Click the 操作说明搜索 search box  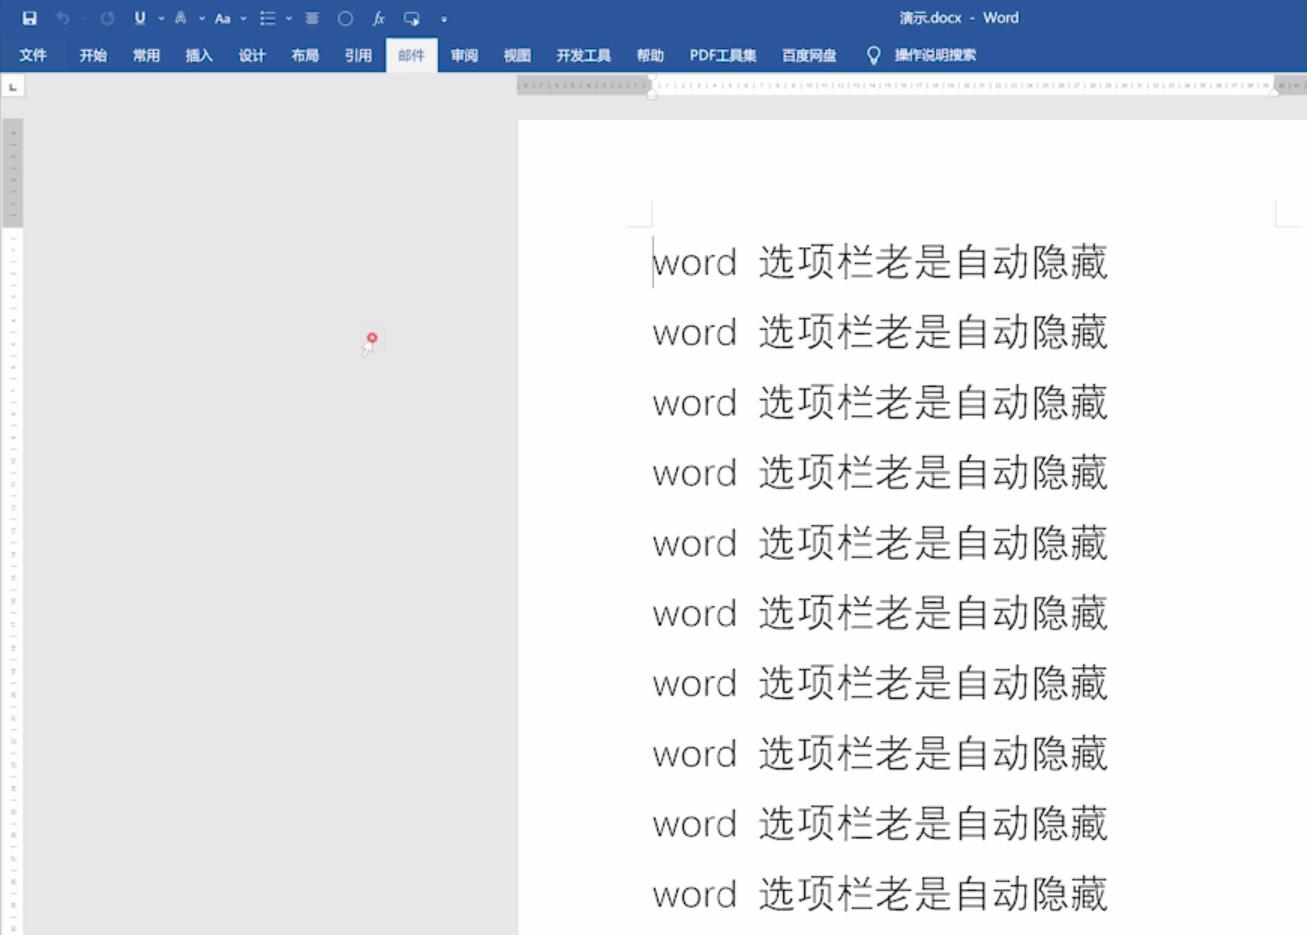point(935,55)
